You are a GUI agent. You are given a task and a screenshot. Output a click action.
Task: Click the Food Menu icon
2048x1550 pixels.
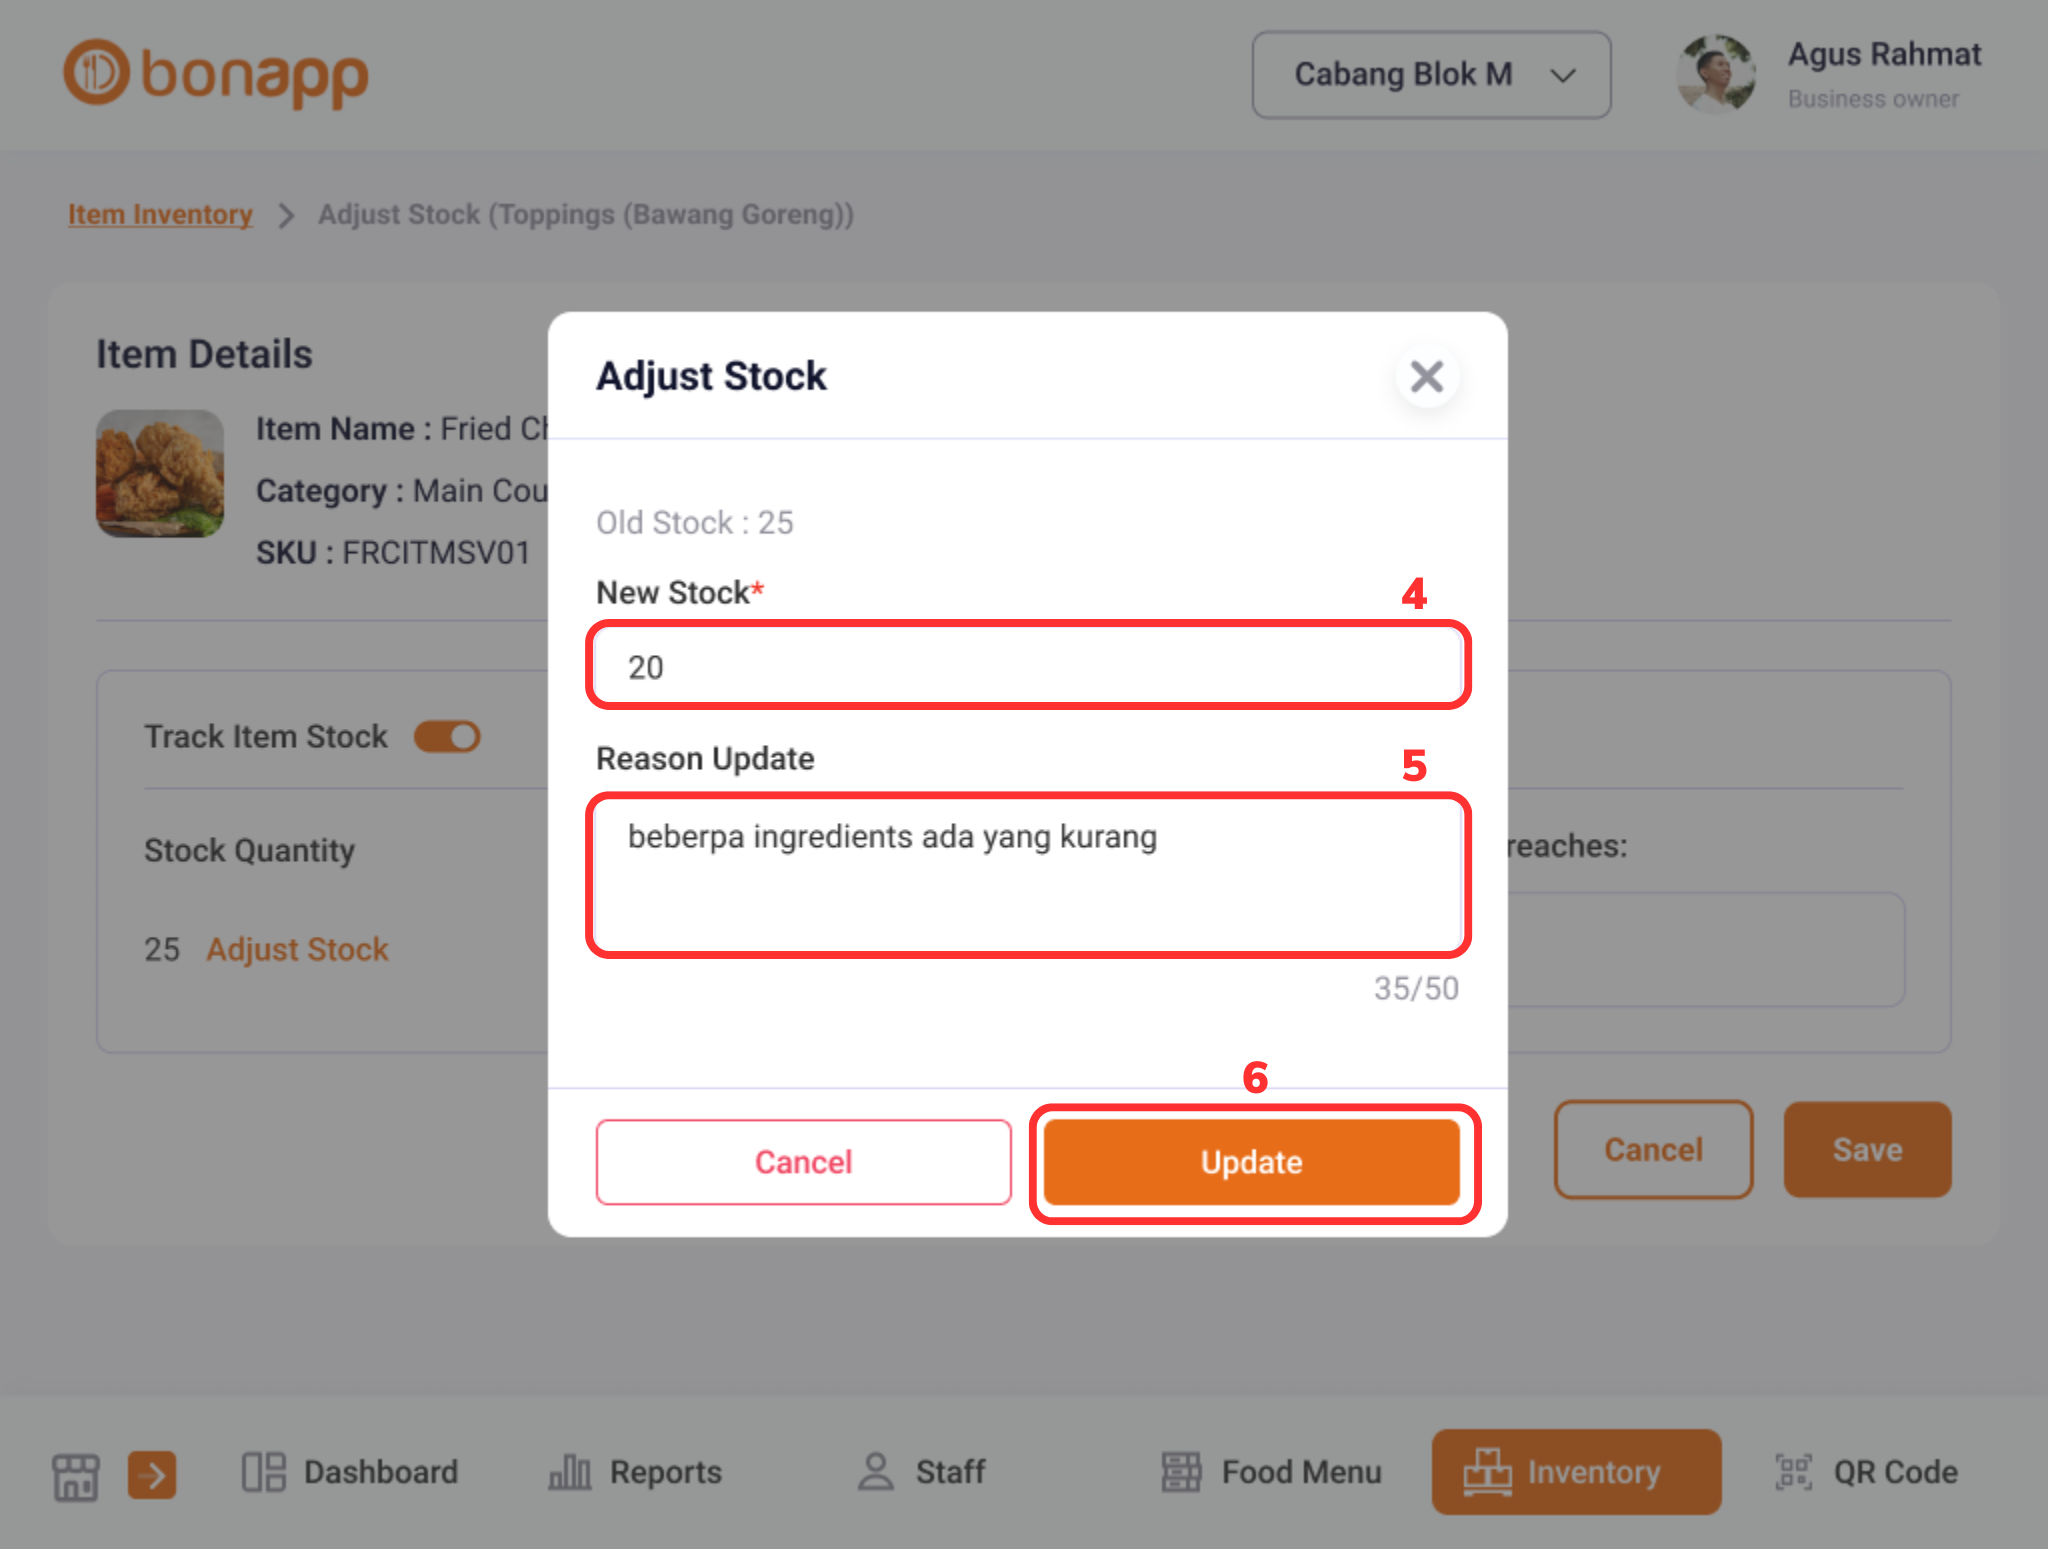[x=1181, y=1472]
